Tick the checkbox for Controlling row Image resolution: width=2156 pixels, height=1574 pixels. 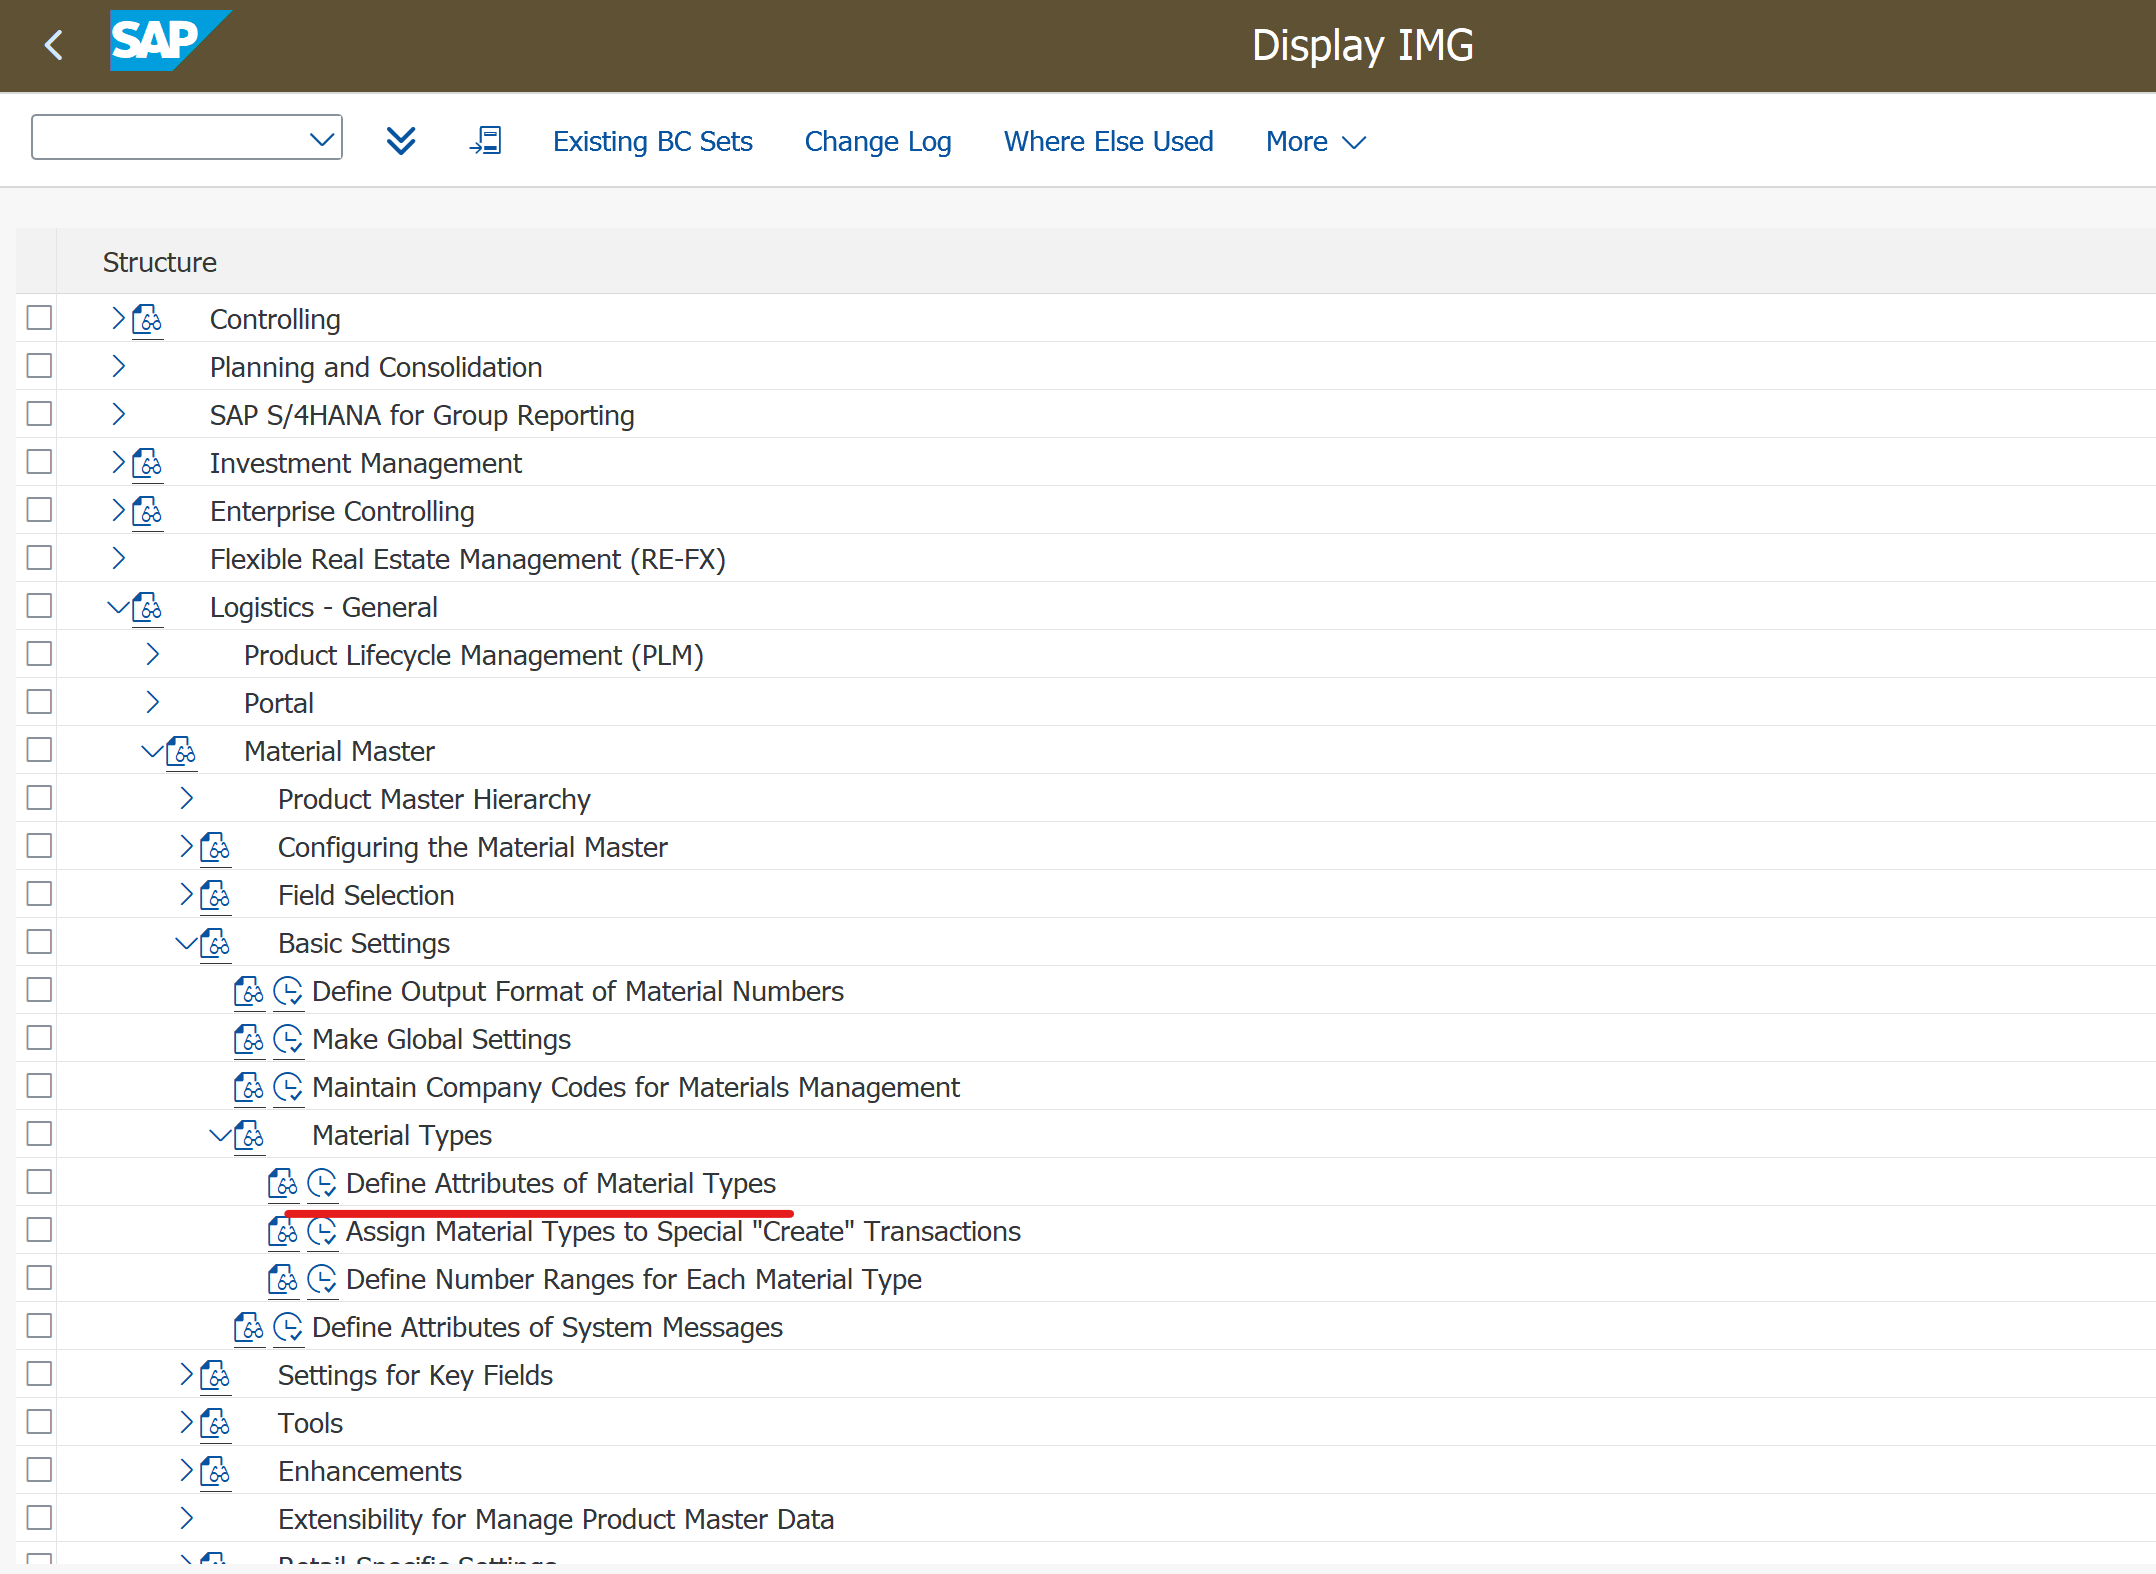point(39,318)
